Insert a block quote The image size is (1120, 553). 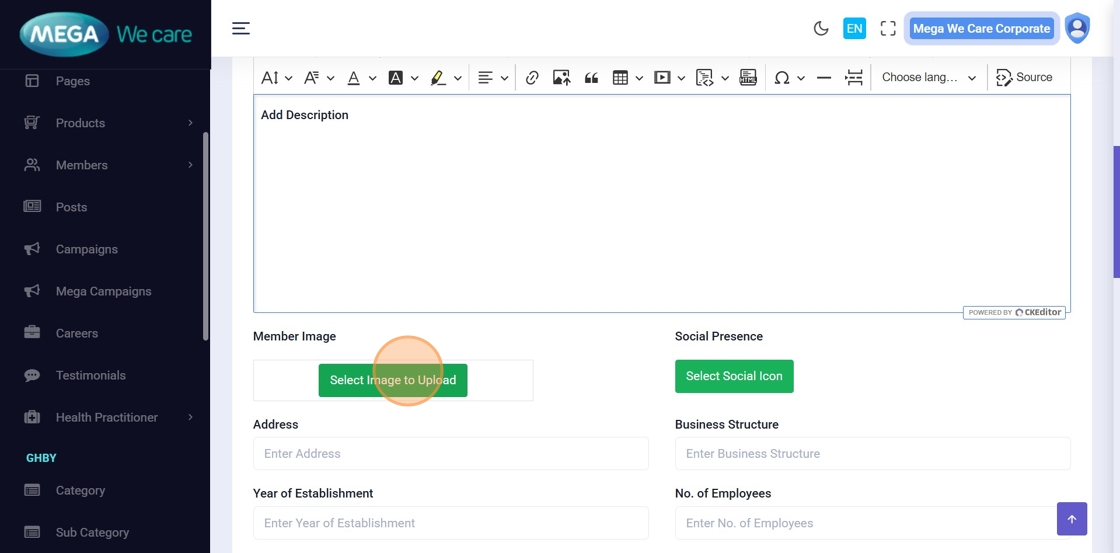coord(591,78)
